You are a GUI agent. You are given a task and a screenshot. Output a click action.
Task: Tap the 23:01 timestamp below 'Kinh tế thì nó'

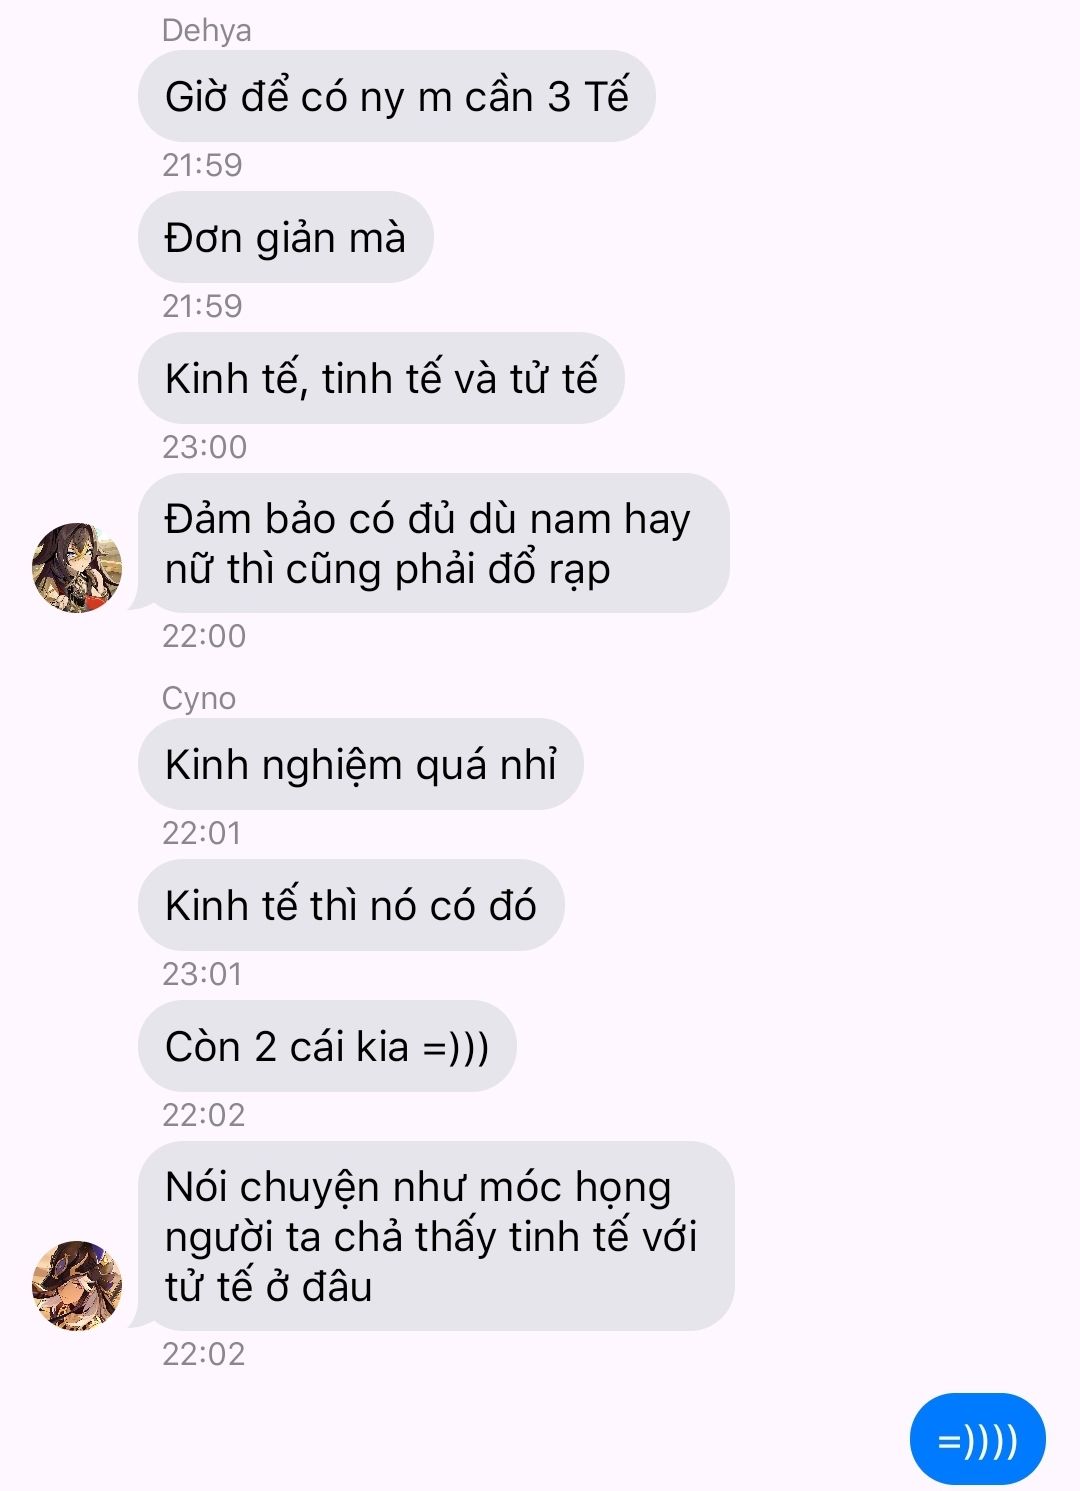coord(202,974)
